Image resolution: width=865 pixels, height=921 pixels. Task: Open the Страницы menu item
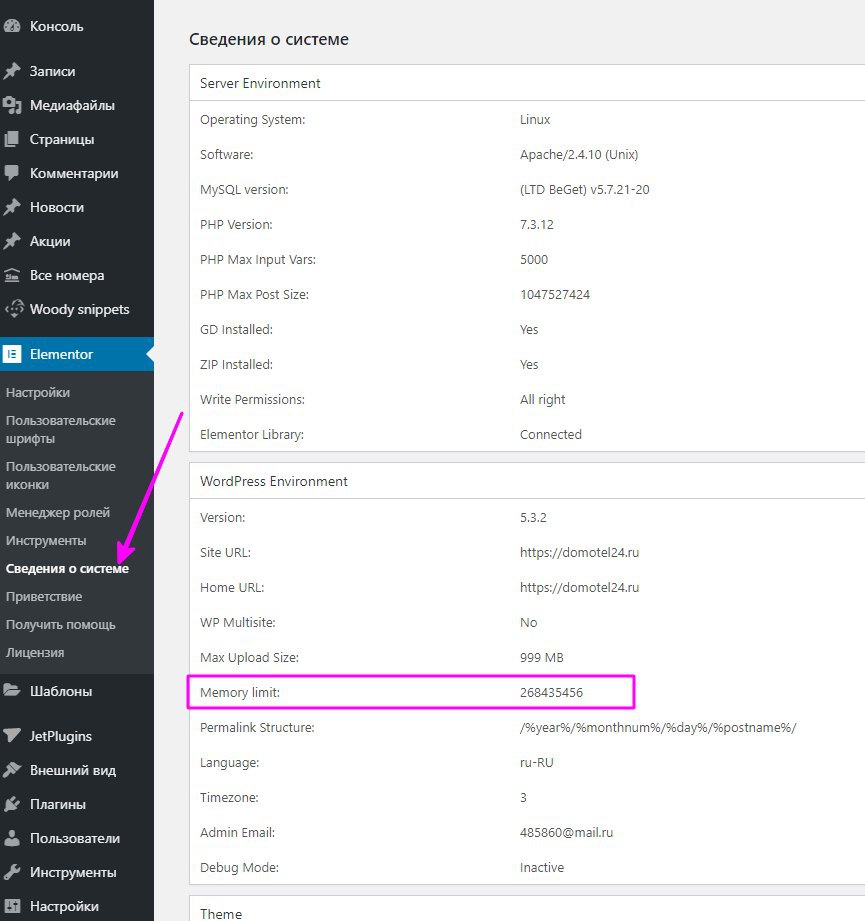point(77,139)
